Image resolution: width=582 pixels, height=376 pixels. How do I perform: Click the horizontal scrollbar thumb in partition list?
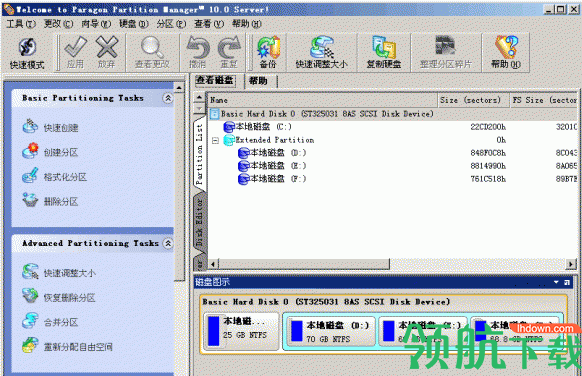[304, 264]
